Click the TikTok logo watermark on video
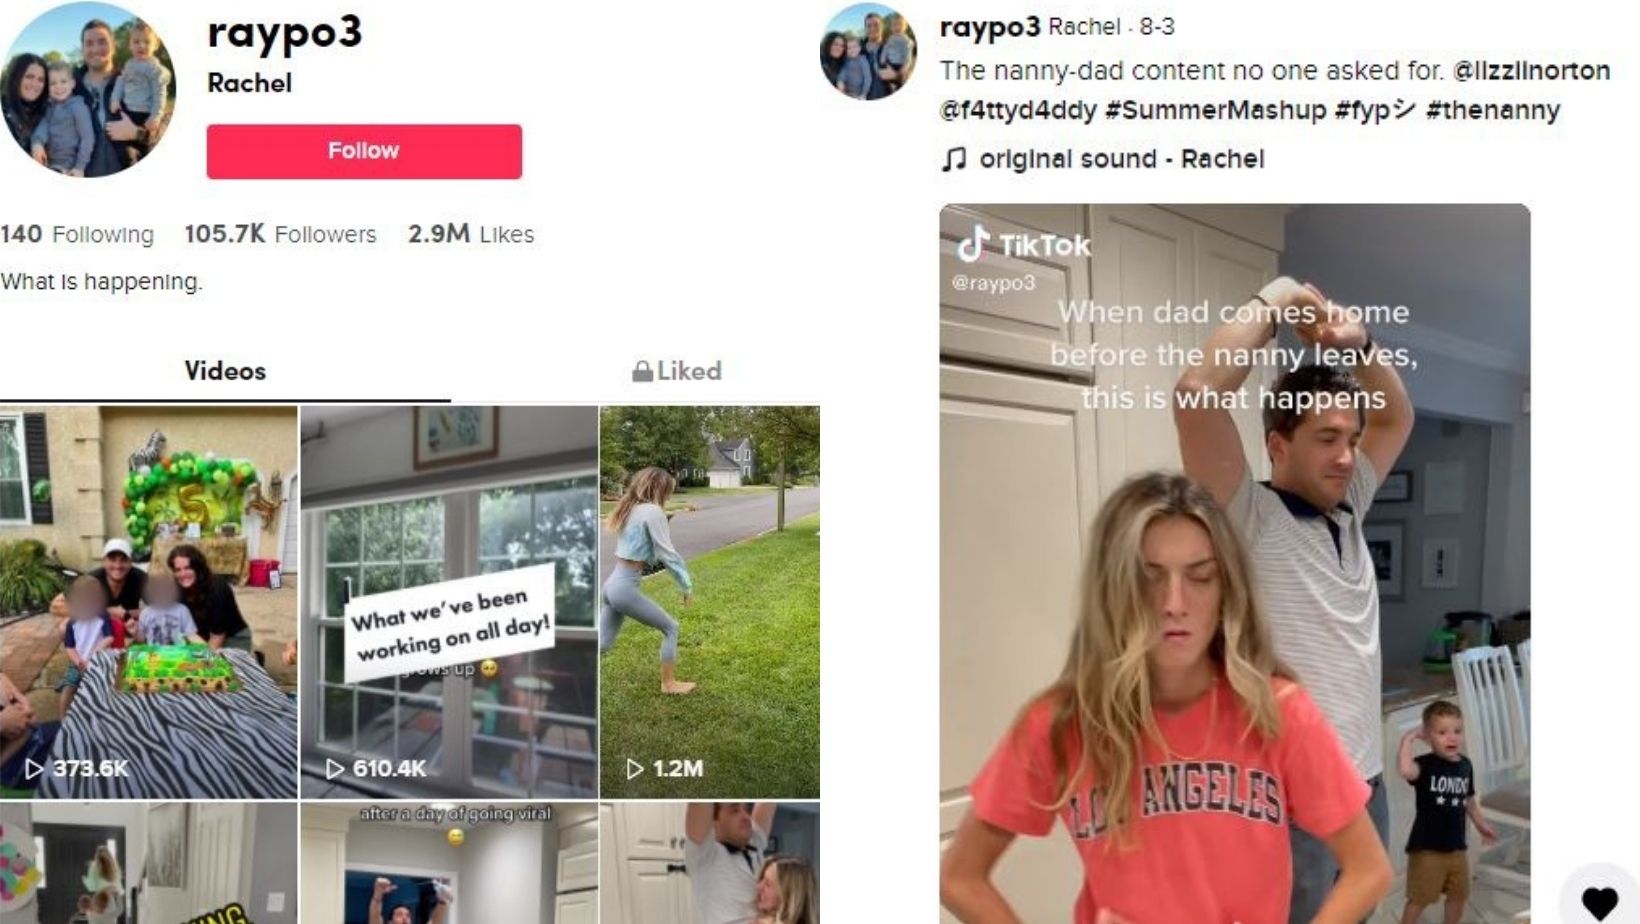This screenshot has width=1640, height=924. click(1022, 245)
